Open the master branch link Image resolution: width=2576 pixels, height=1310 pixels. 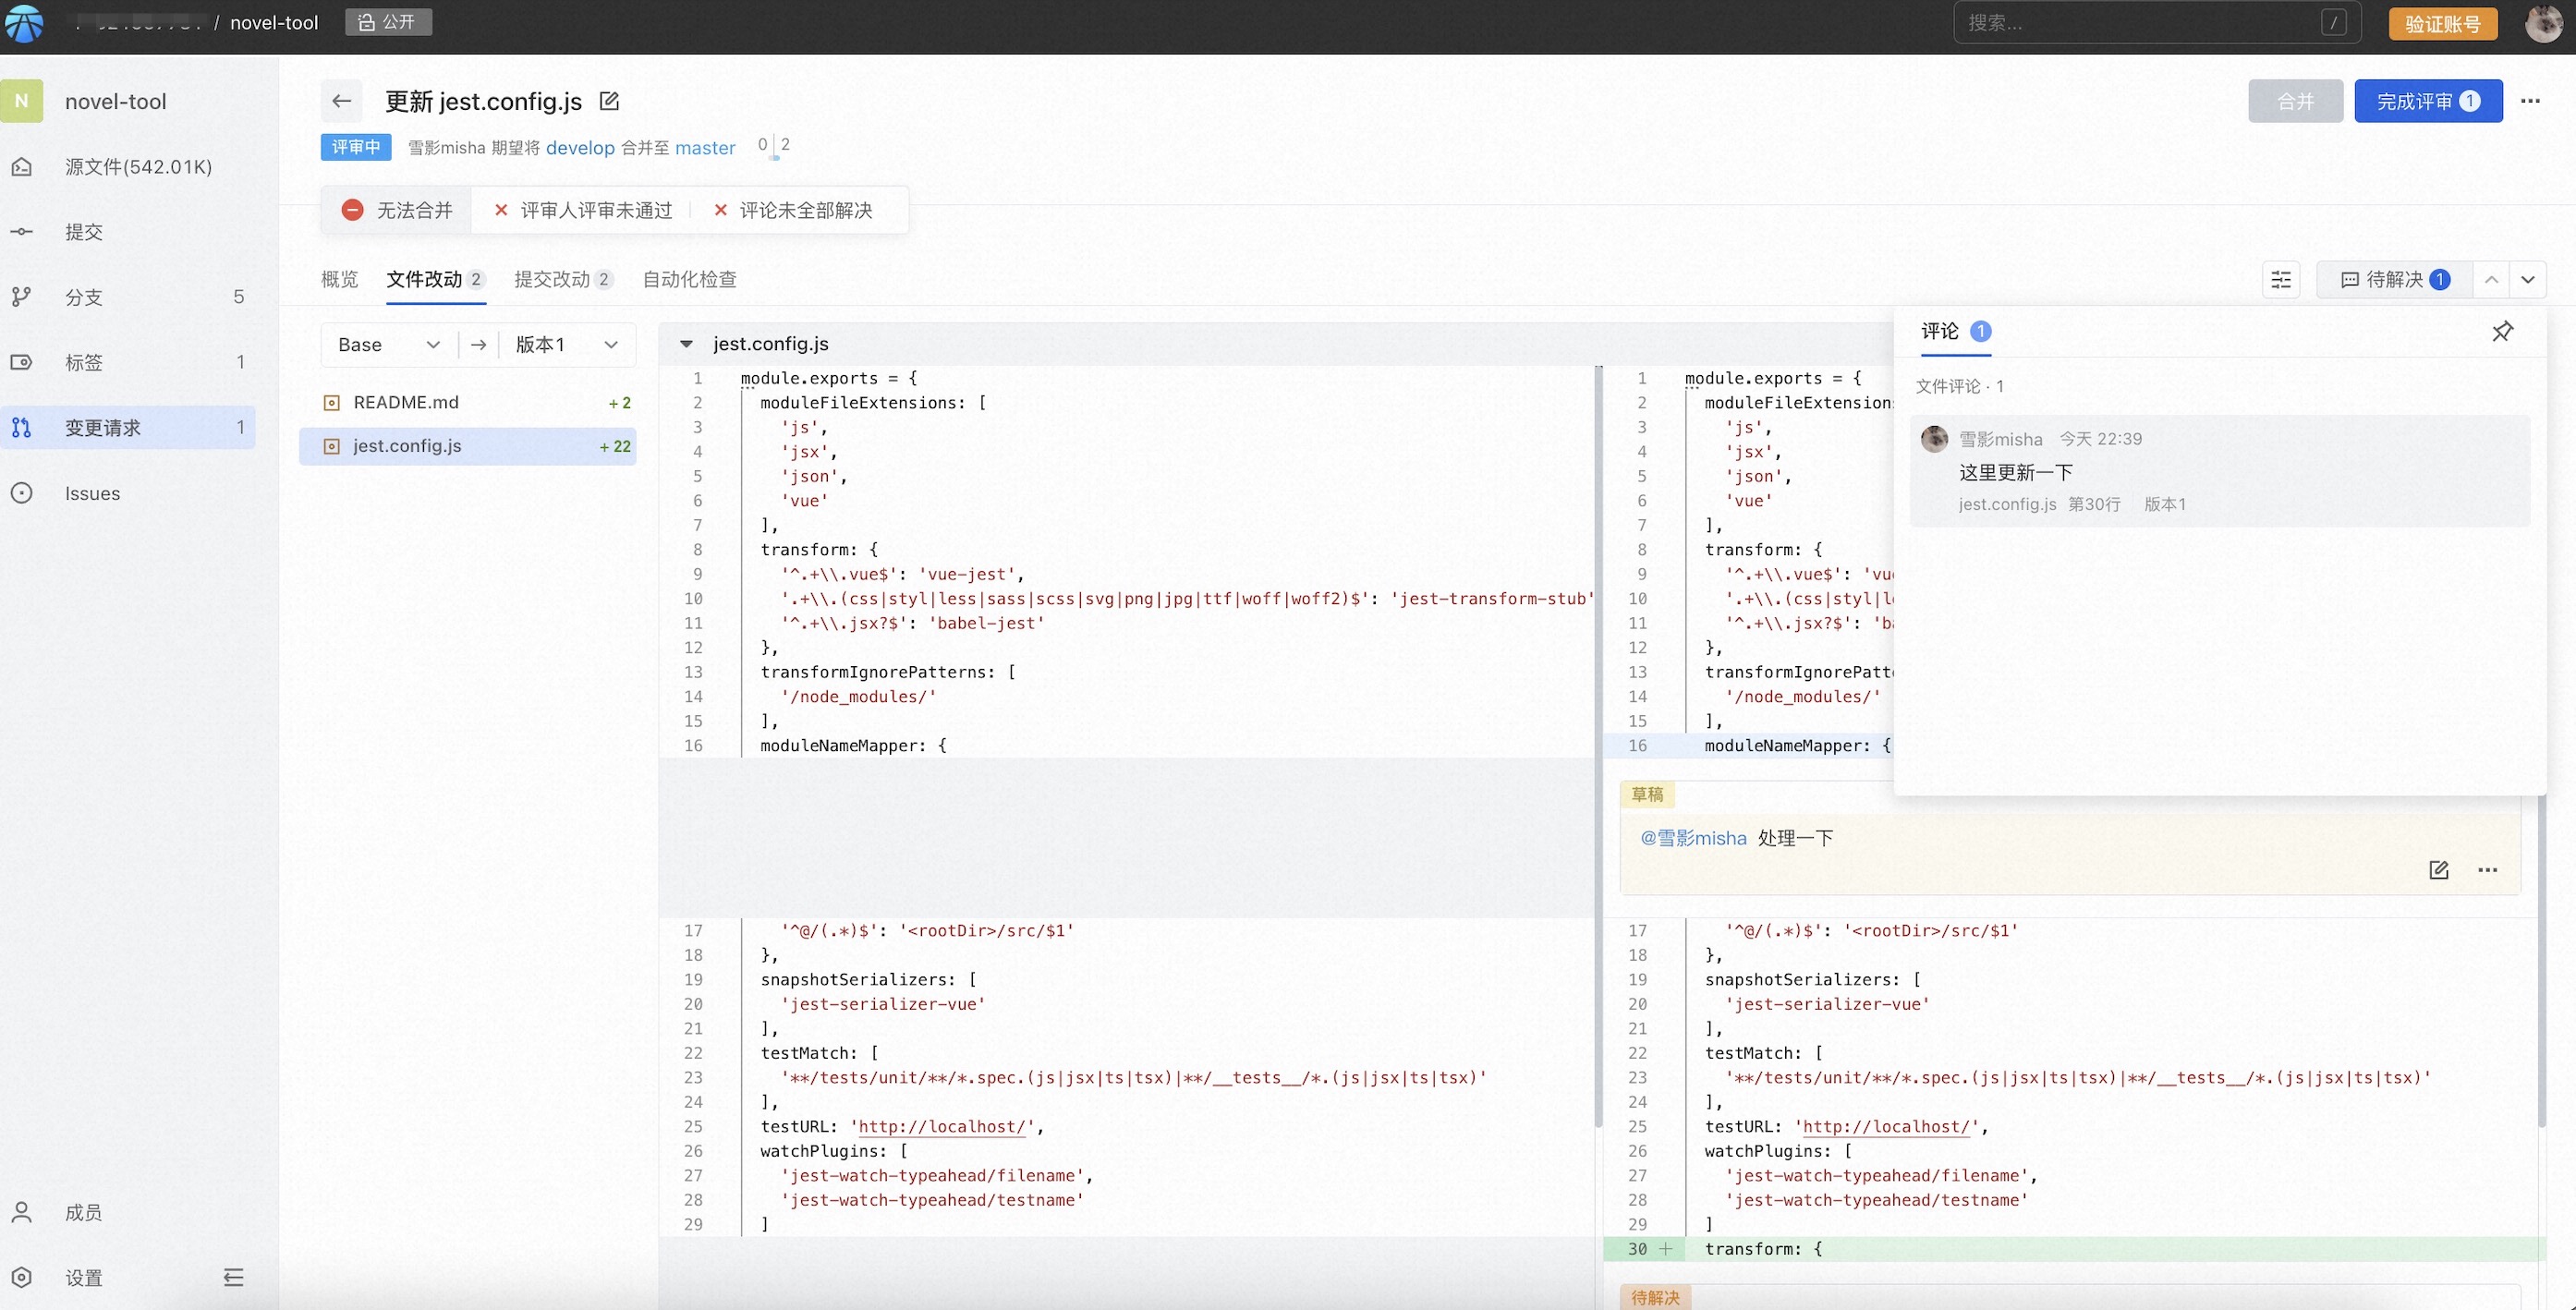[705, 147]
